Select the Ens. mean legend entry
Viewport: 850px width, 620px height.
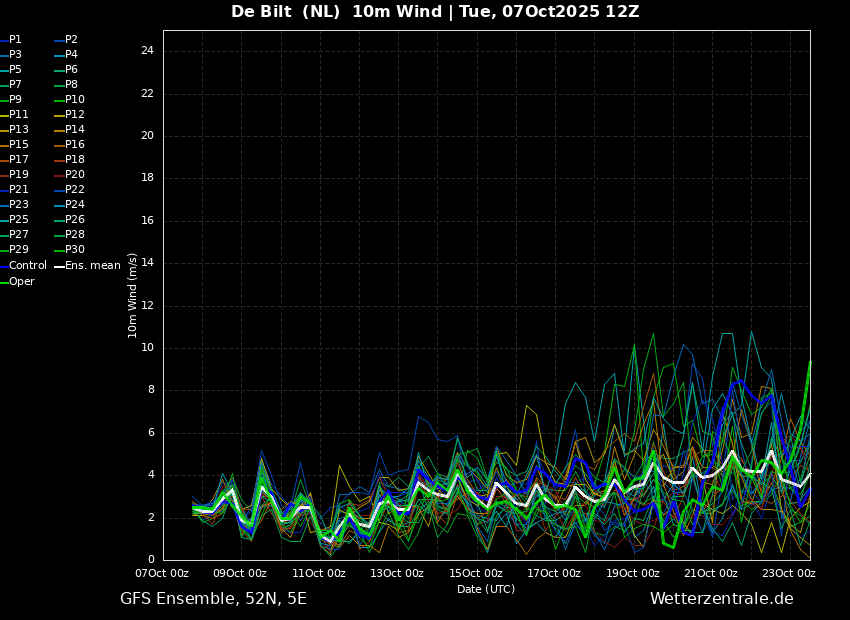(x=87, y=266)
